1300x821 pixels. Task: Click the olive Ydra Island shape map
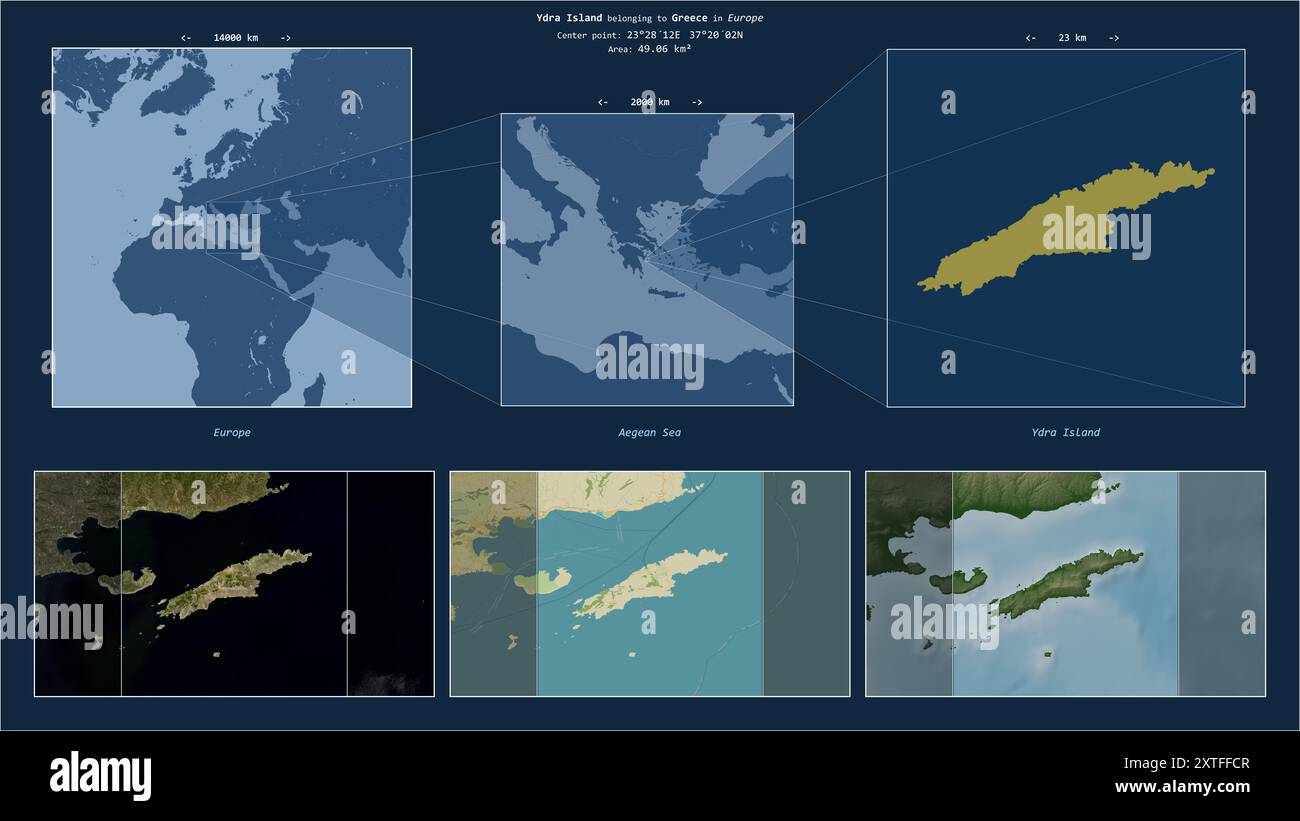click(x=1066, y=228)
